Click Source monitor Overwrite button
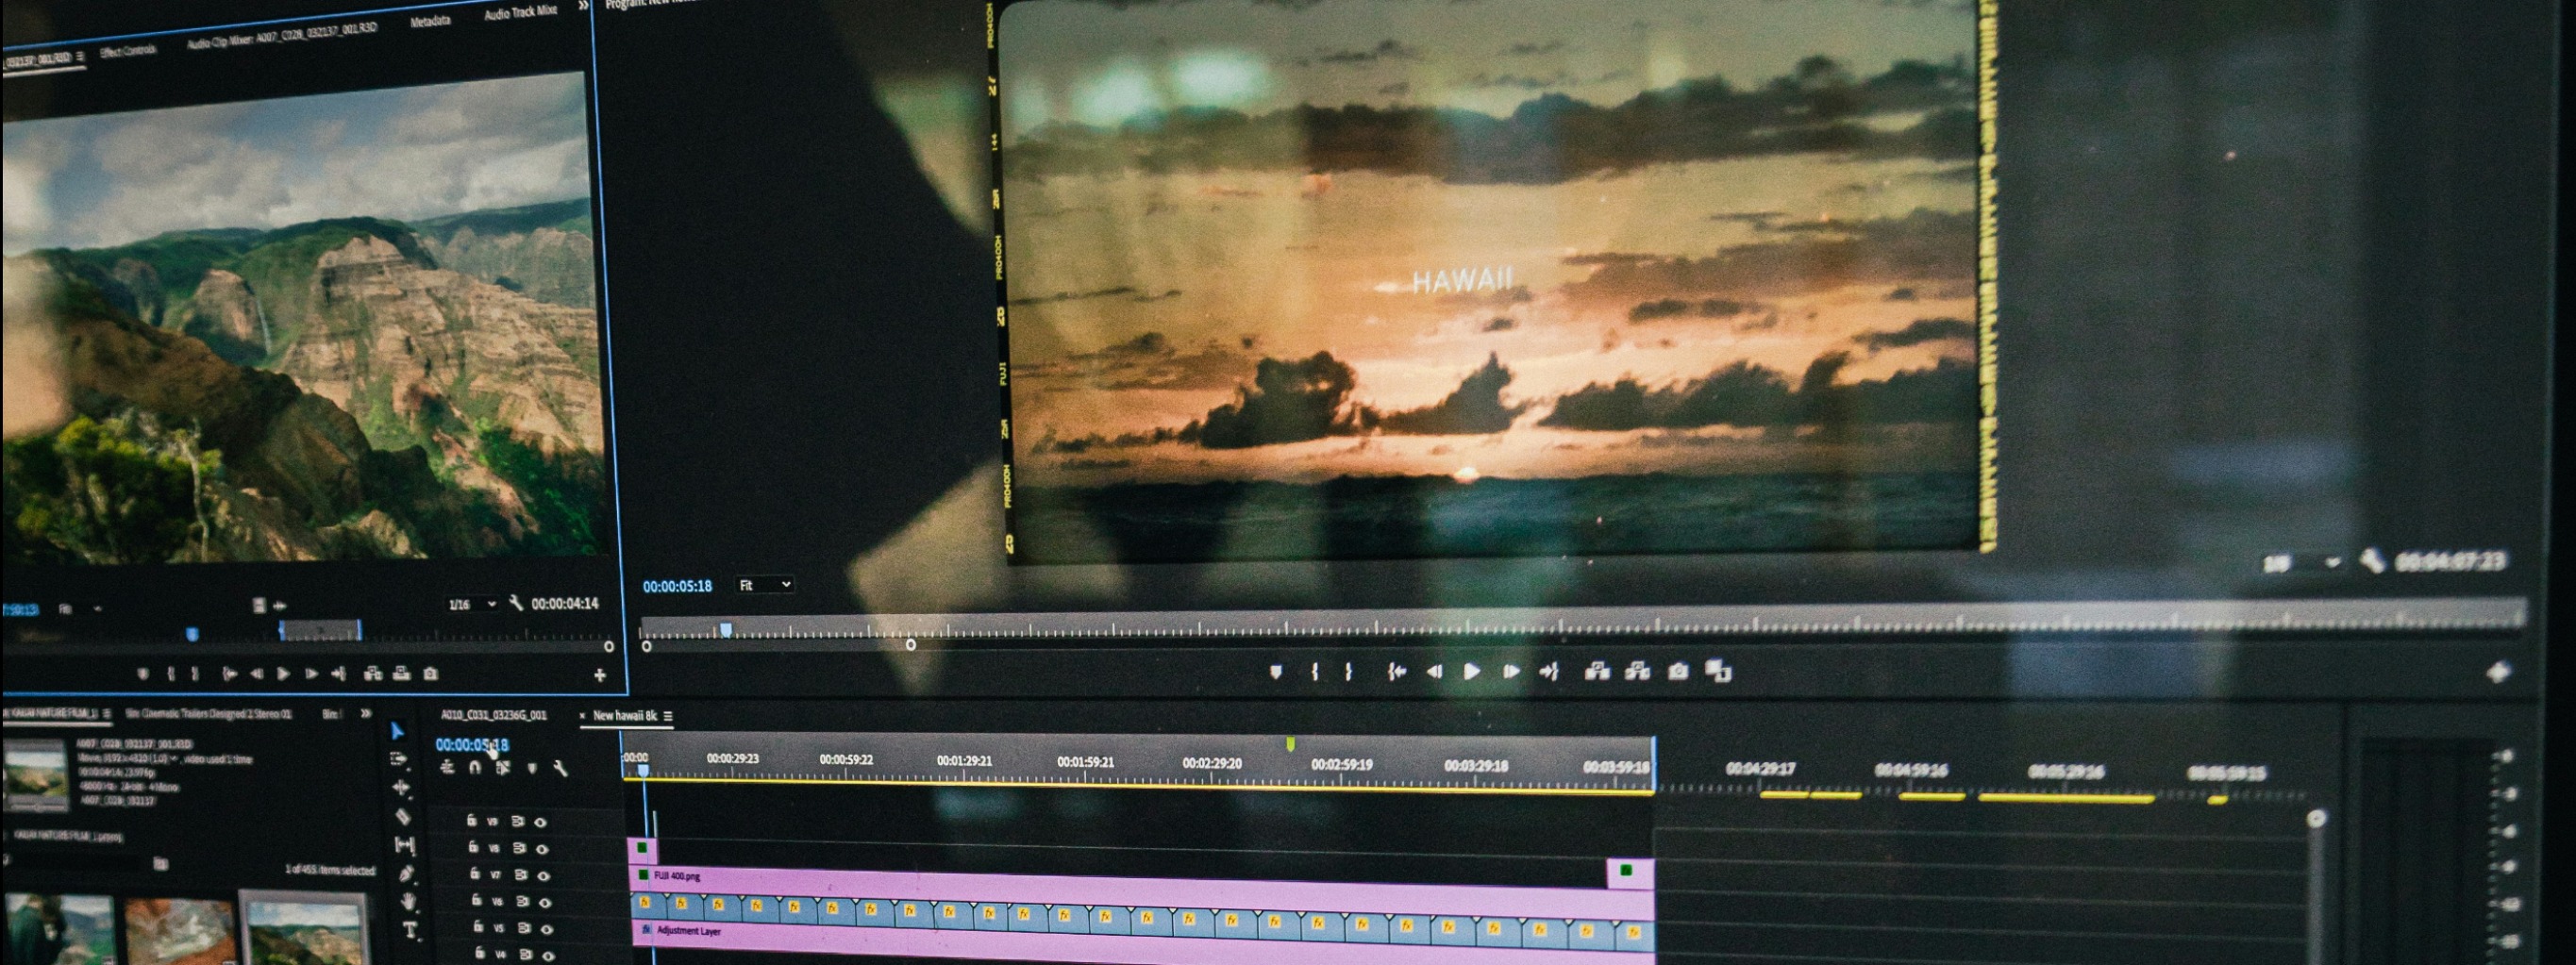 point(401,674)
